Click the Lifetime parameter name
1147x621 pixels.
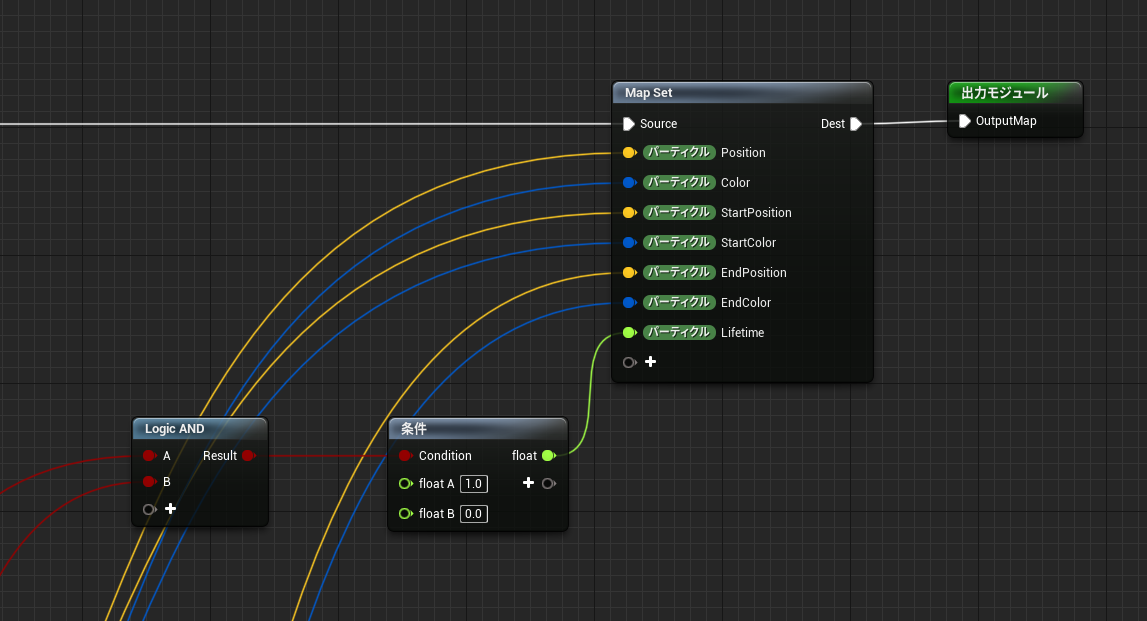(x=742, y=333)
